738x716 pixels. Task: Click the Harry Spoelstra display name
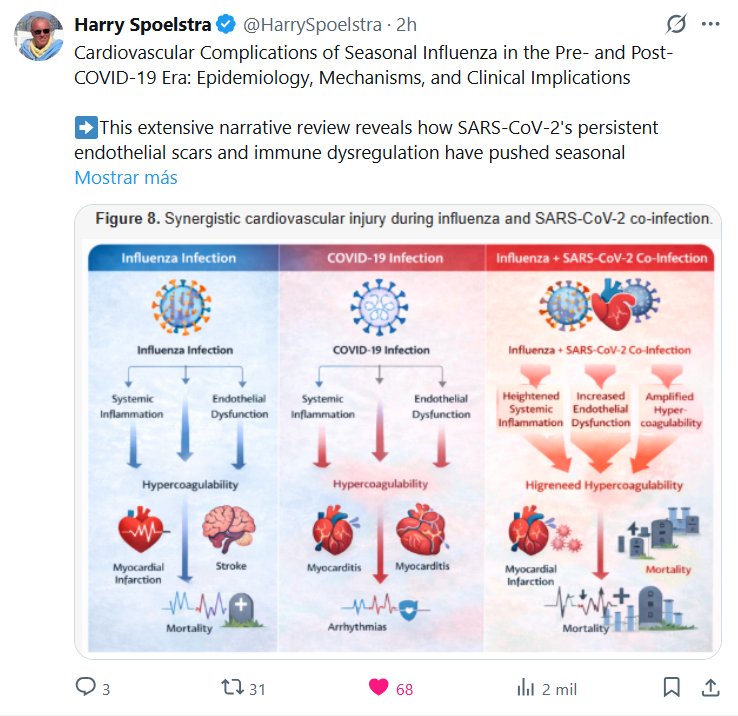[143, 25]
